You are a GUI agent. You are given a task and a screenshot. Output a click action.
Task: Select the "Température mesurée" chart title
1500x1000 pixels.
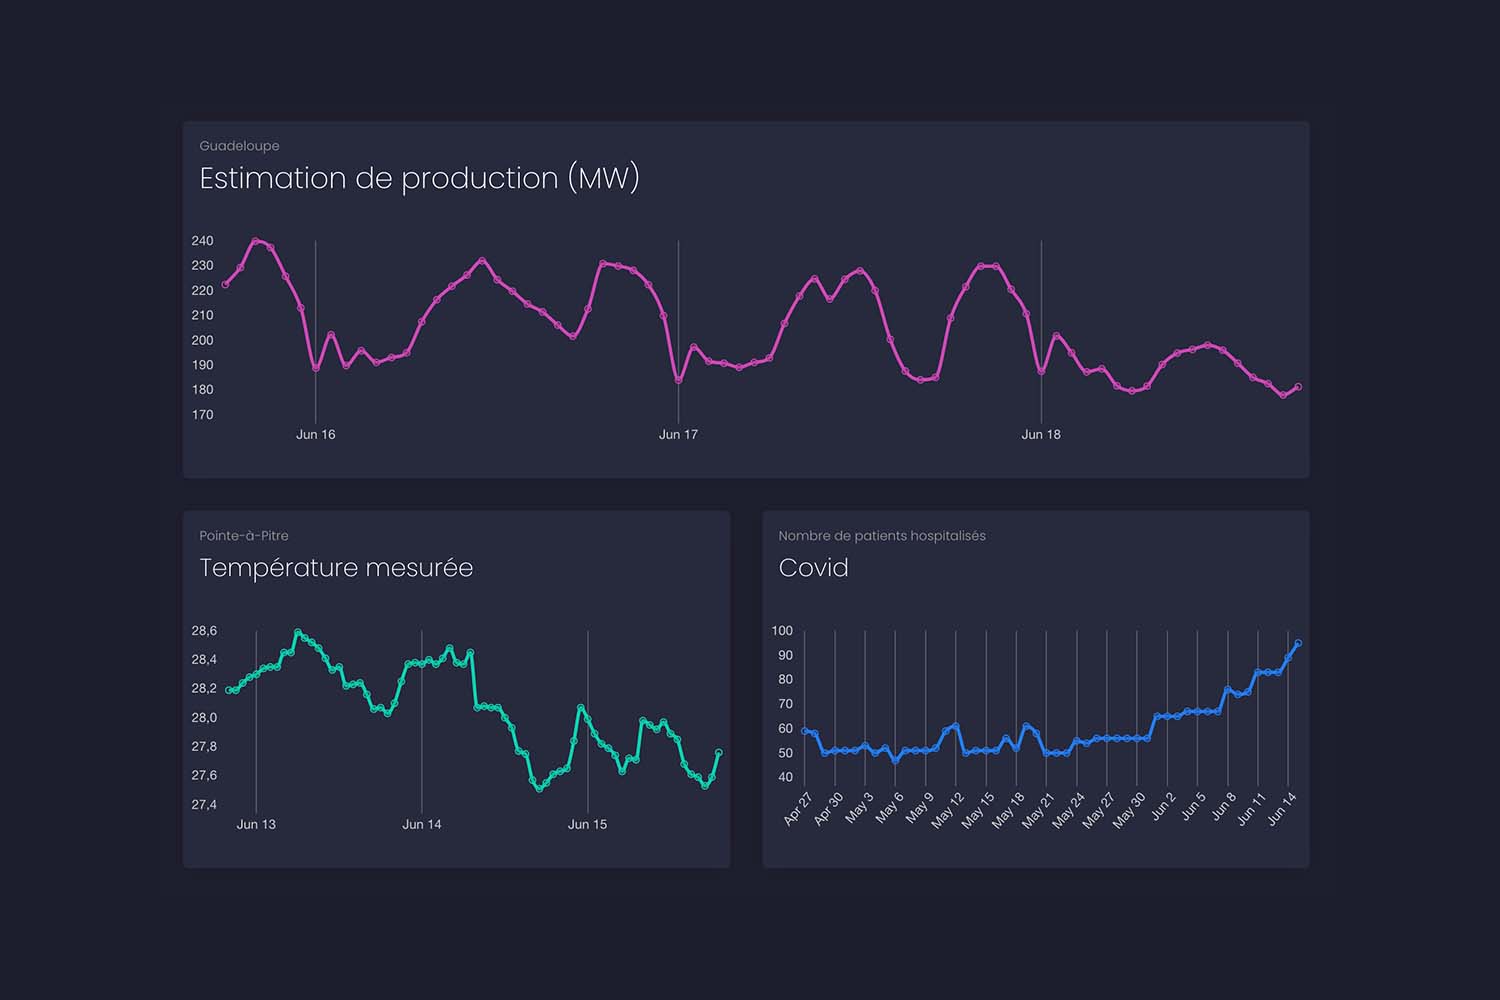336,568
